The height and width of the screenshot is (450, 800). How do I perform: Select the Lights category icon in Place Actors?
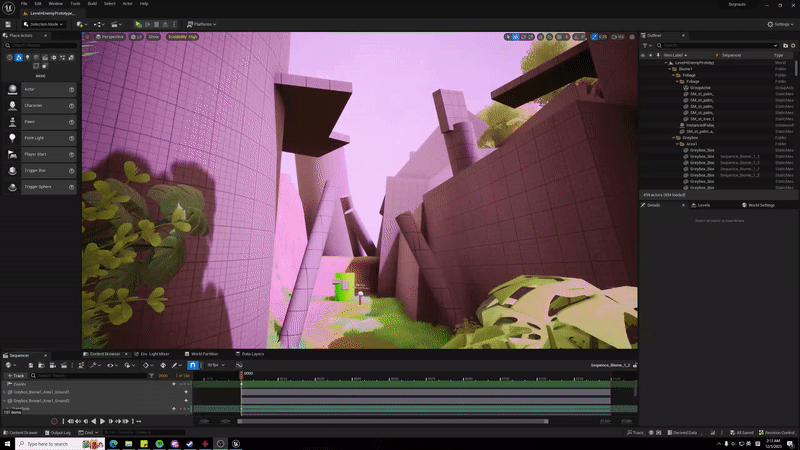click(x=28, y=58)
